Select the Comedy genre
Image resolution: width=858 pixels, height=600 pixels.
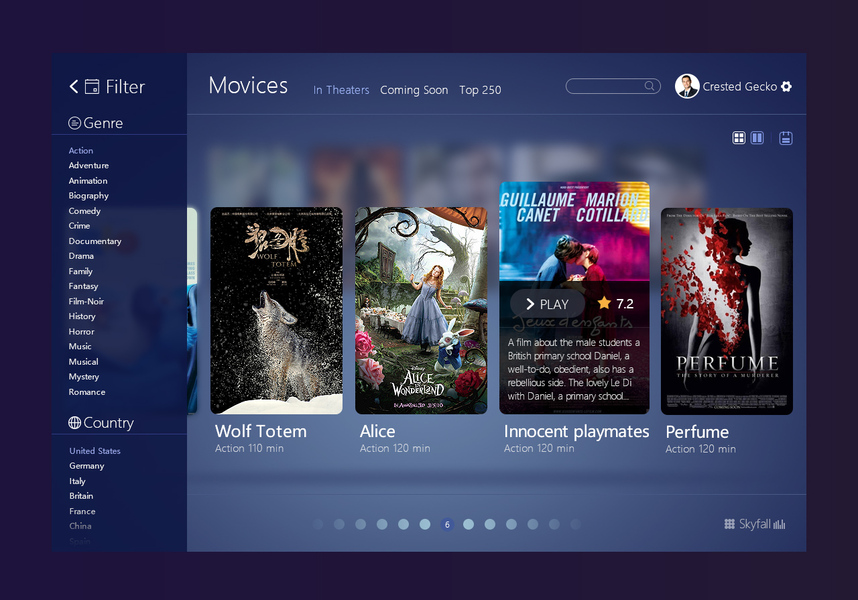coord(85,211)
